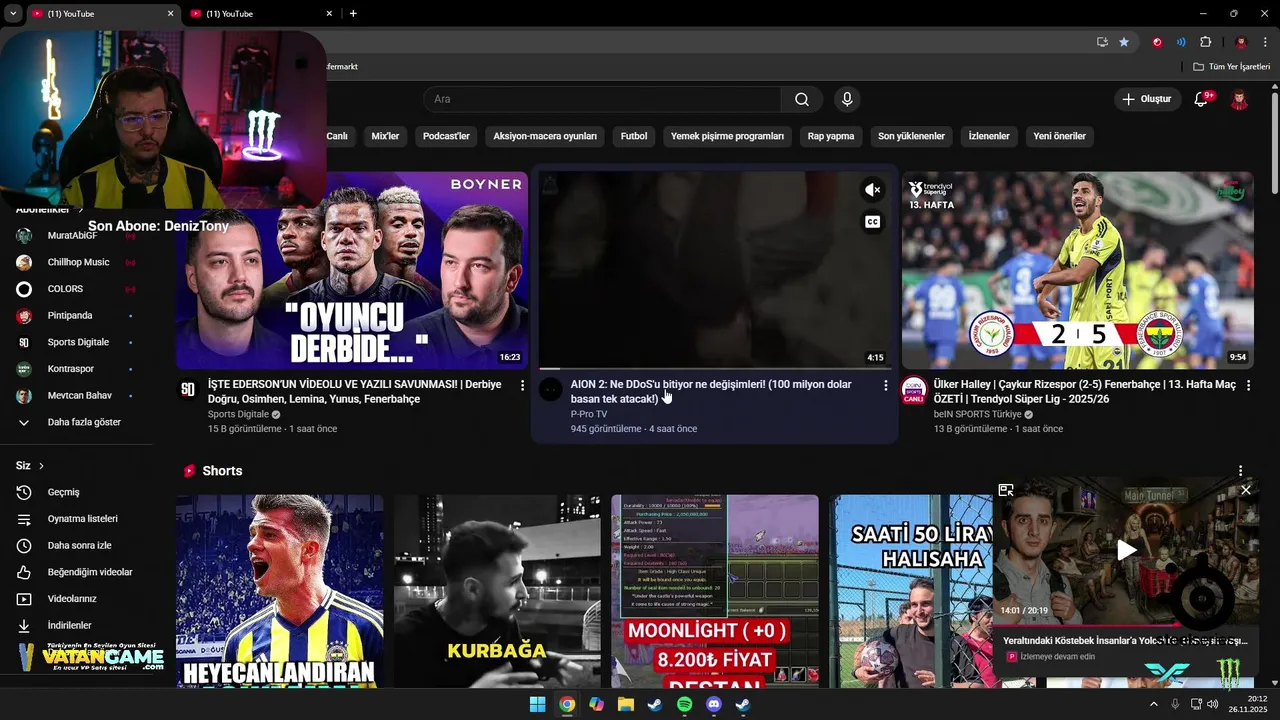This screenshot has height=720, width=1280.
Task: Click the taskbar volume icon
Action: click(1213, 704)
